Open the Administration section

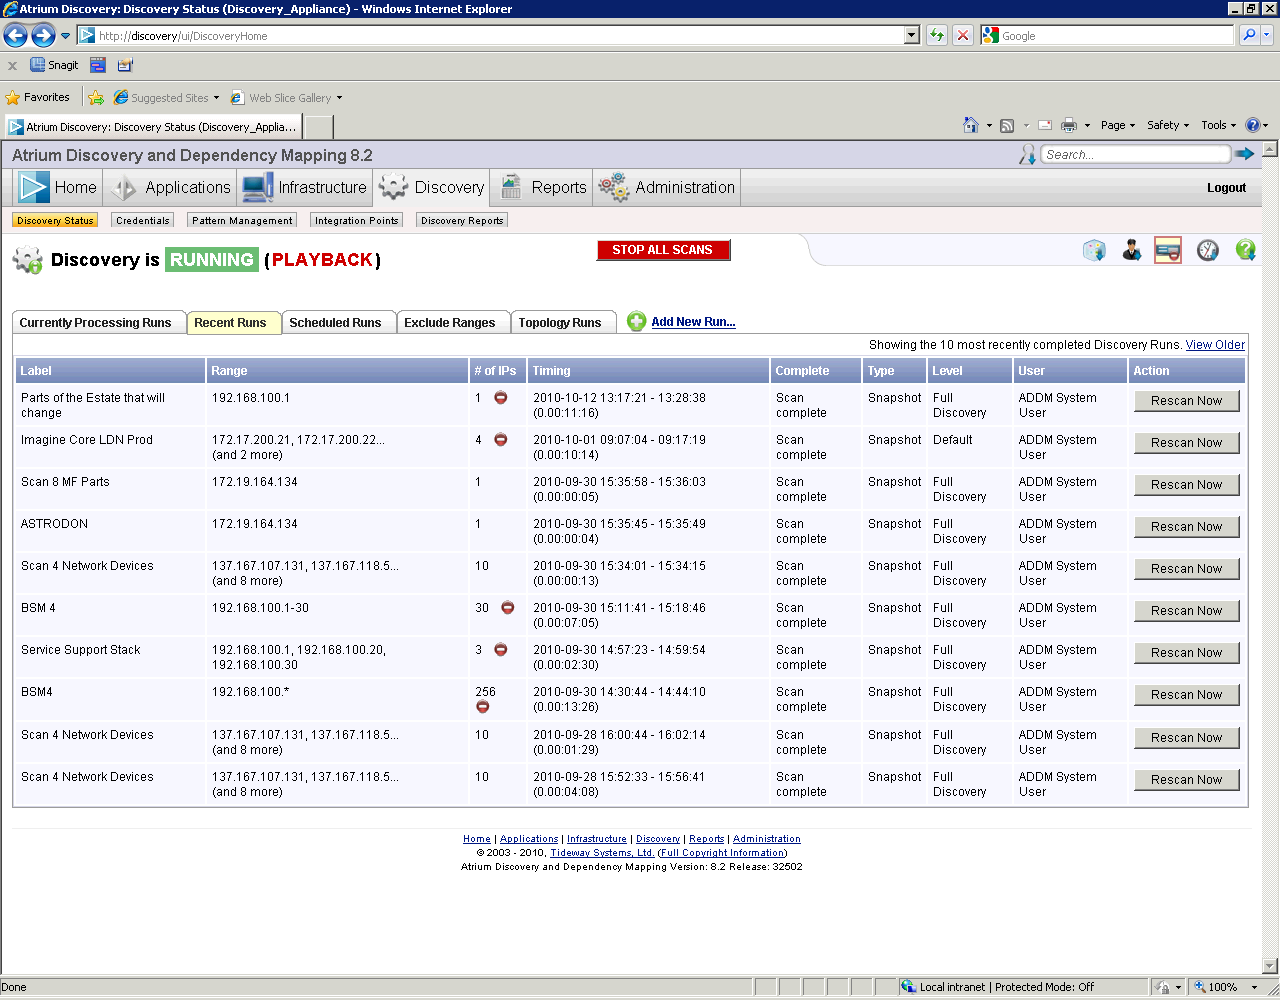click(x=666, y=187)
